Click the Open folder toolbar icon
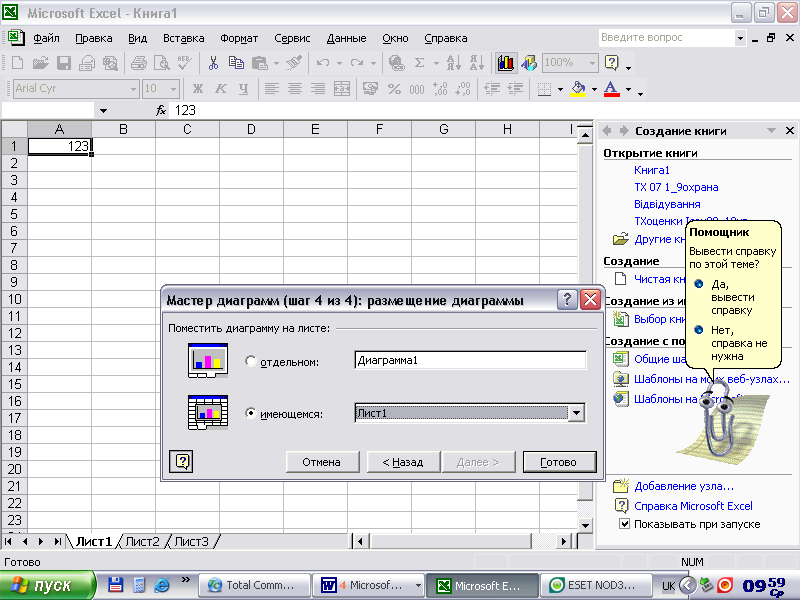The height and width of the screenshot is (600, 800). [40, 63]
